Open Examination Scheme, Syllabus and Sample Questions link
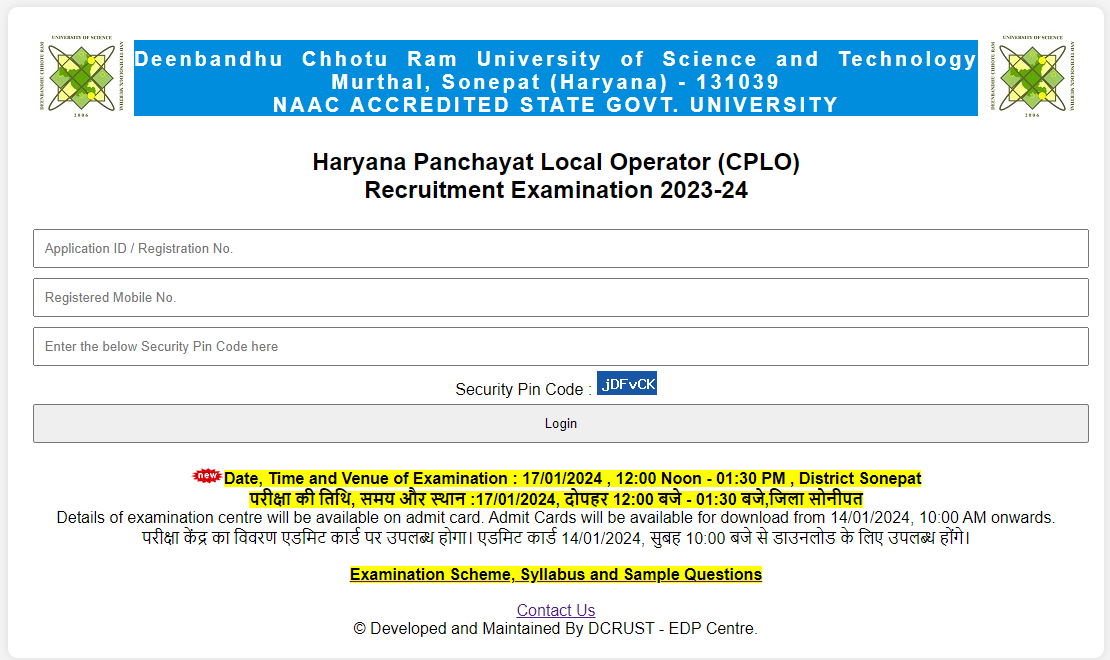1110x660 pixels. click(x=556, y=574)
